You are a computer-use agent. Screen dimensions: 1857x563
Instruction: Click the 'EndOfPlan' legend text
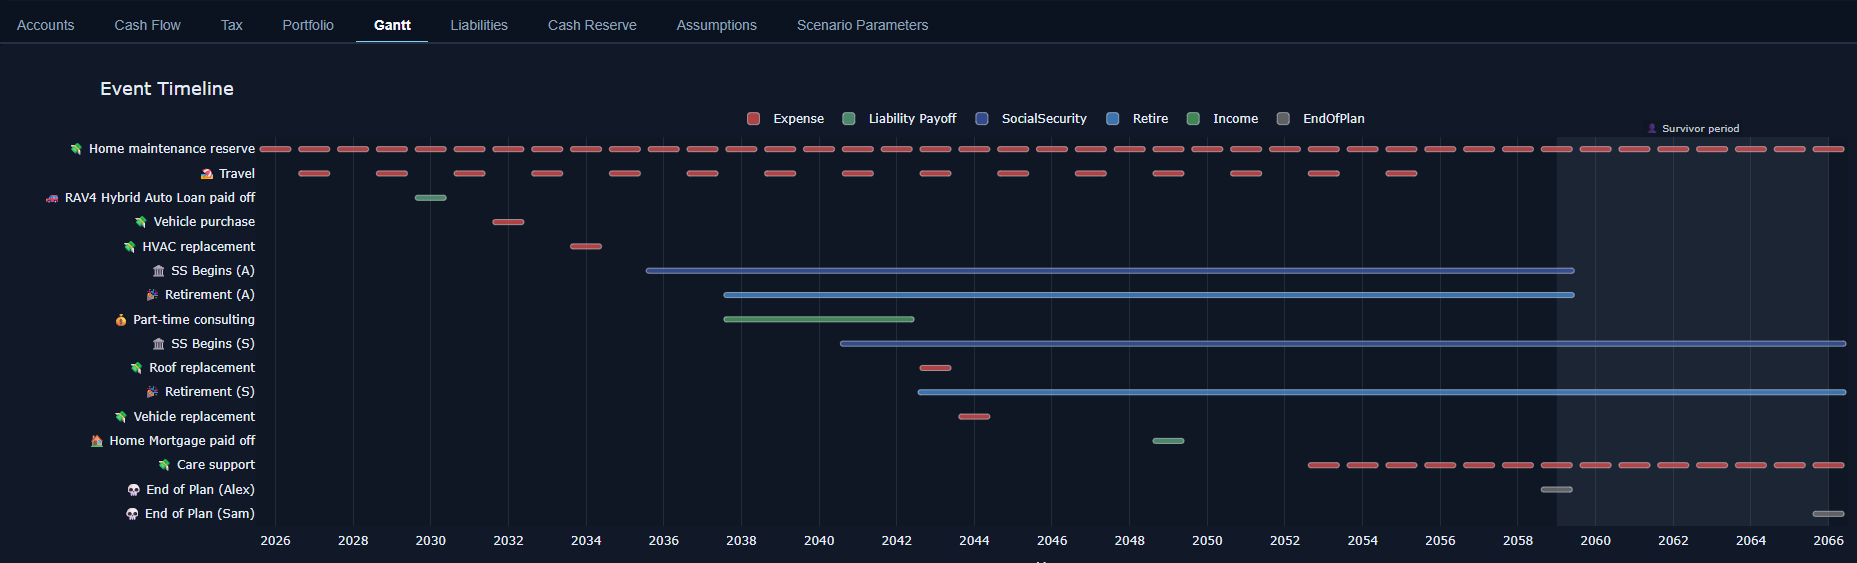1334,119
